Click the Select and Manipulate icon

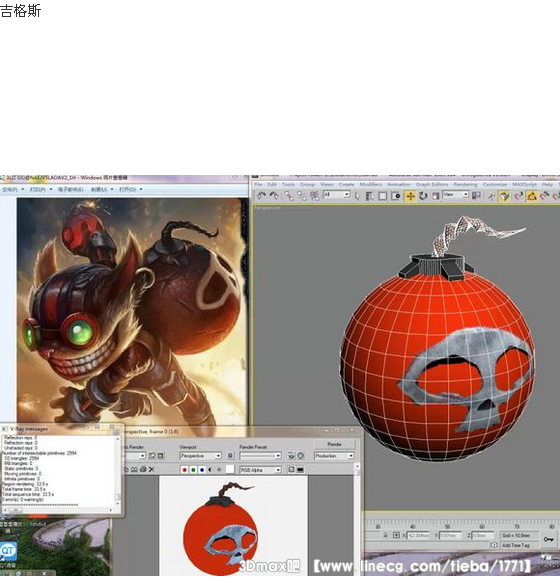(491, 196)
